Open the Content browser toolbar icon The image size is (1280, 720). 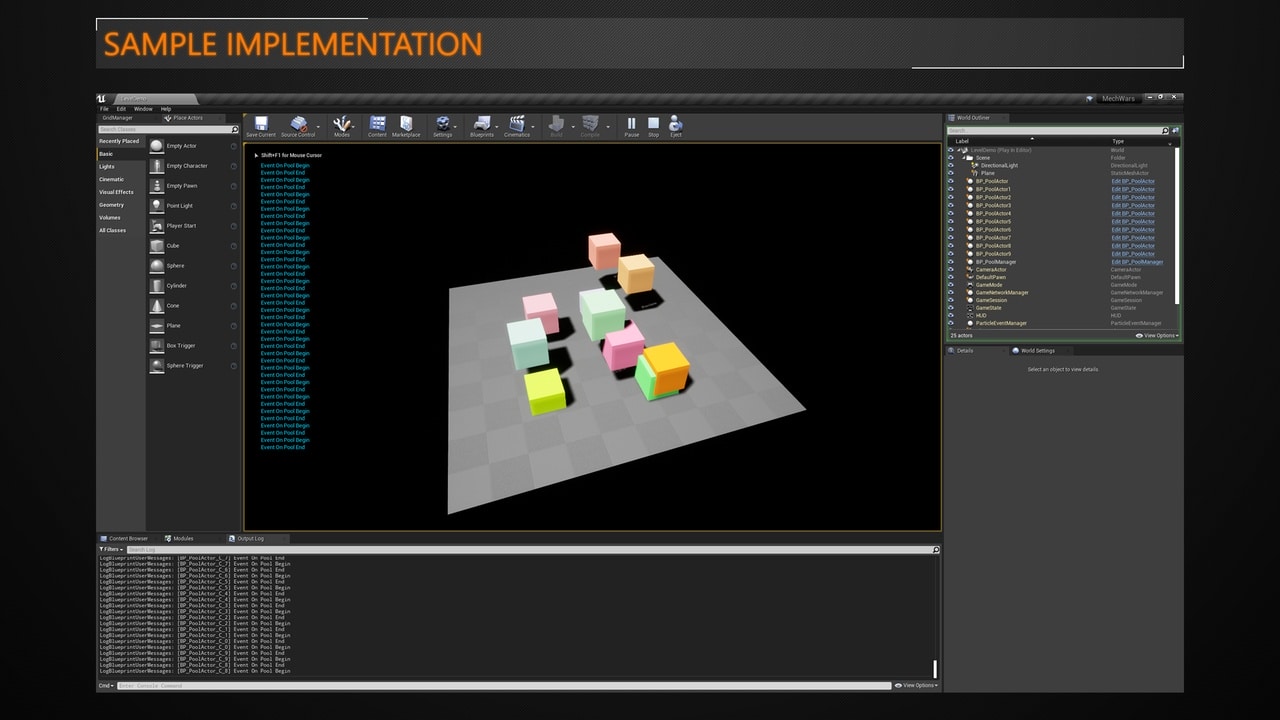377,124
